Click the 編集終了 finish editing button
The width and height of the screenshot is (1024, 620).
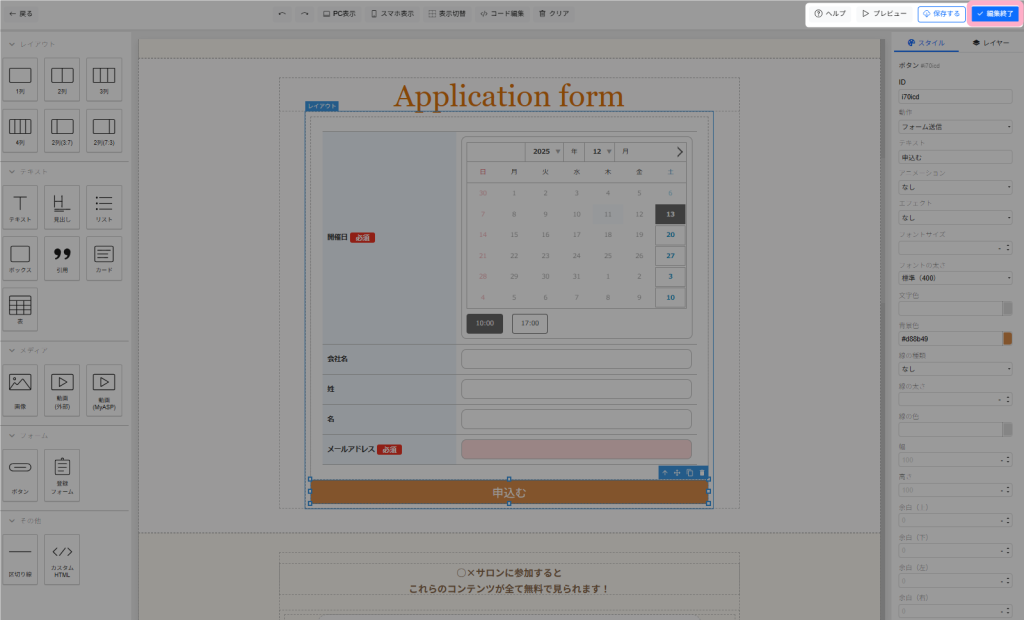[995, 14]
